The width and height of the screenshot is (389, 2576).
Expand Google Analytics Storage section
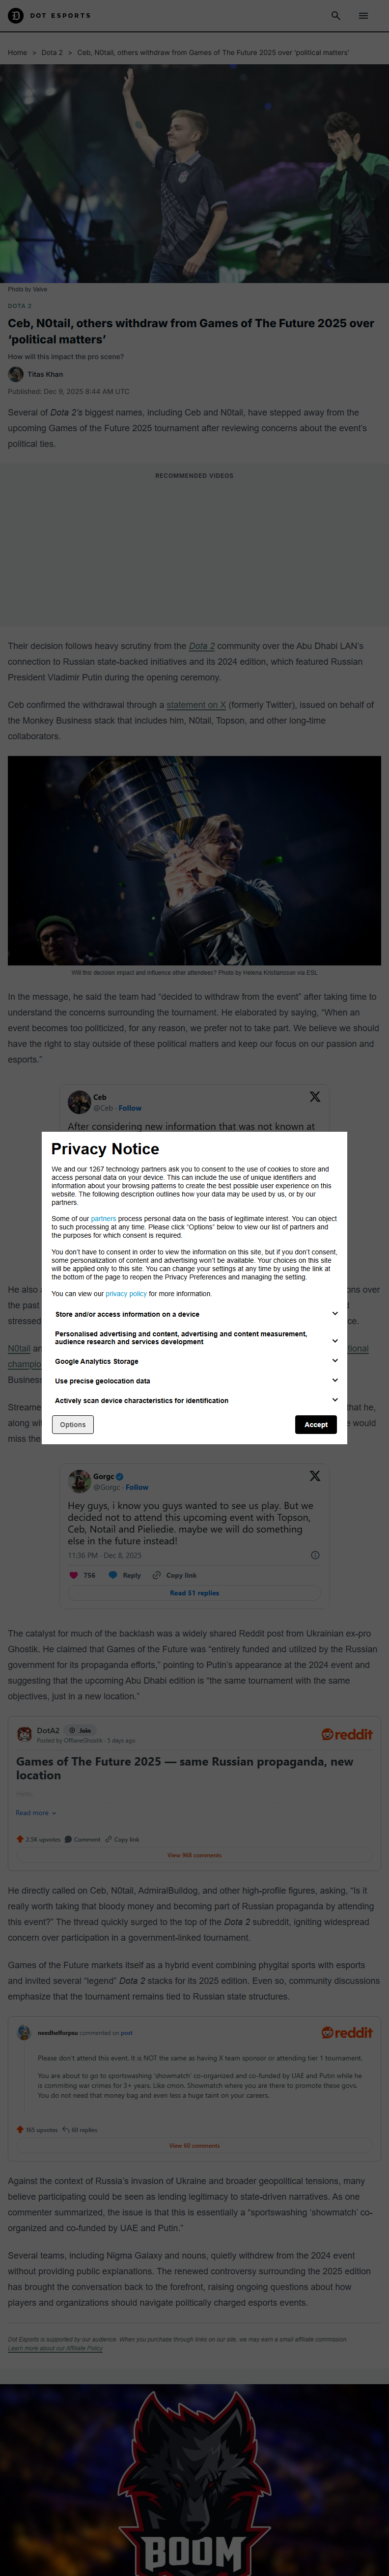[x=335, y=1361]
